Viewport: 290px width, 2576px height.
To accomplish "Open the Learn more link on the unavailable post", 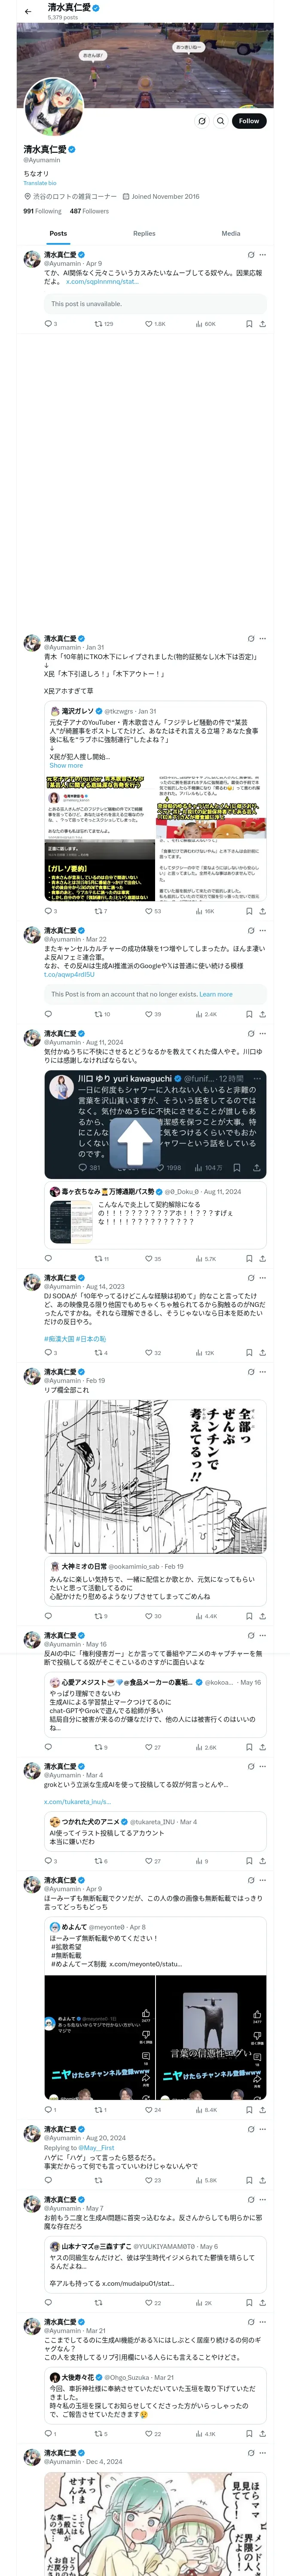I will tap(216, 994).
